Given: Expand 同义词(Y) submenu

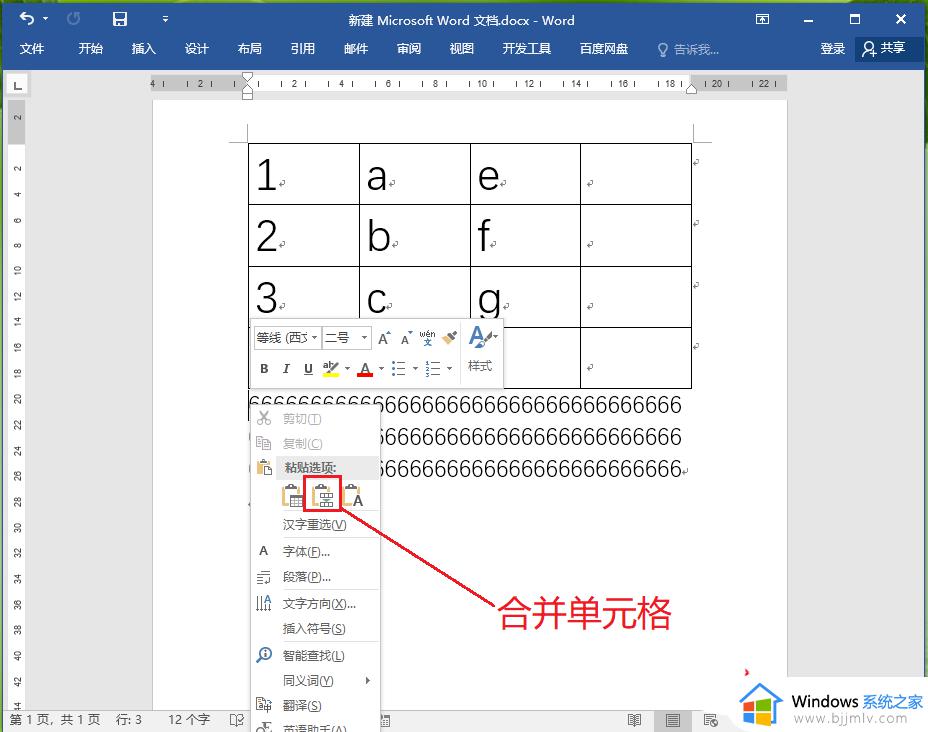Looking at the screenshot, I should tap(314, 681).
